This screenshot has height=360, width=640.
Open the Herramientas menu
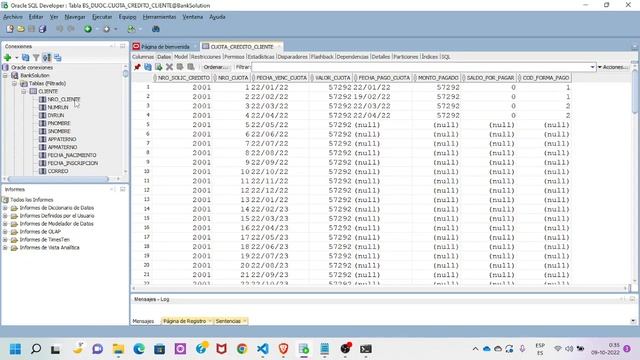coord(159,17)
